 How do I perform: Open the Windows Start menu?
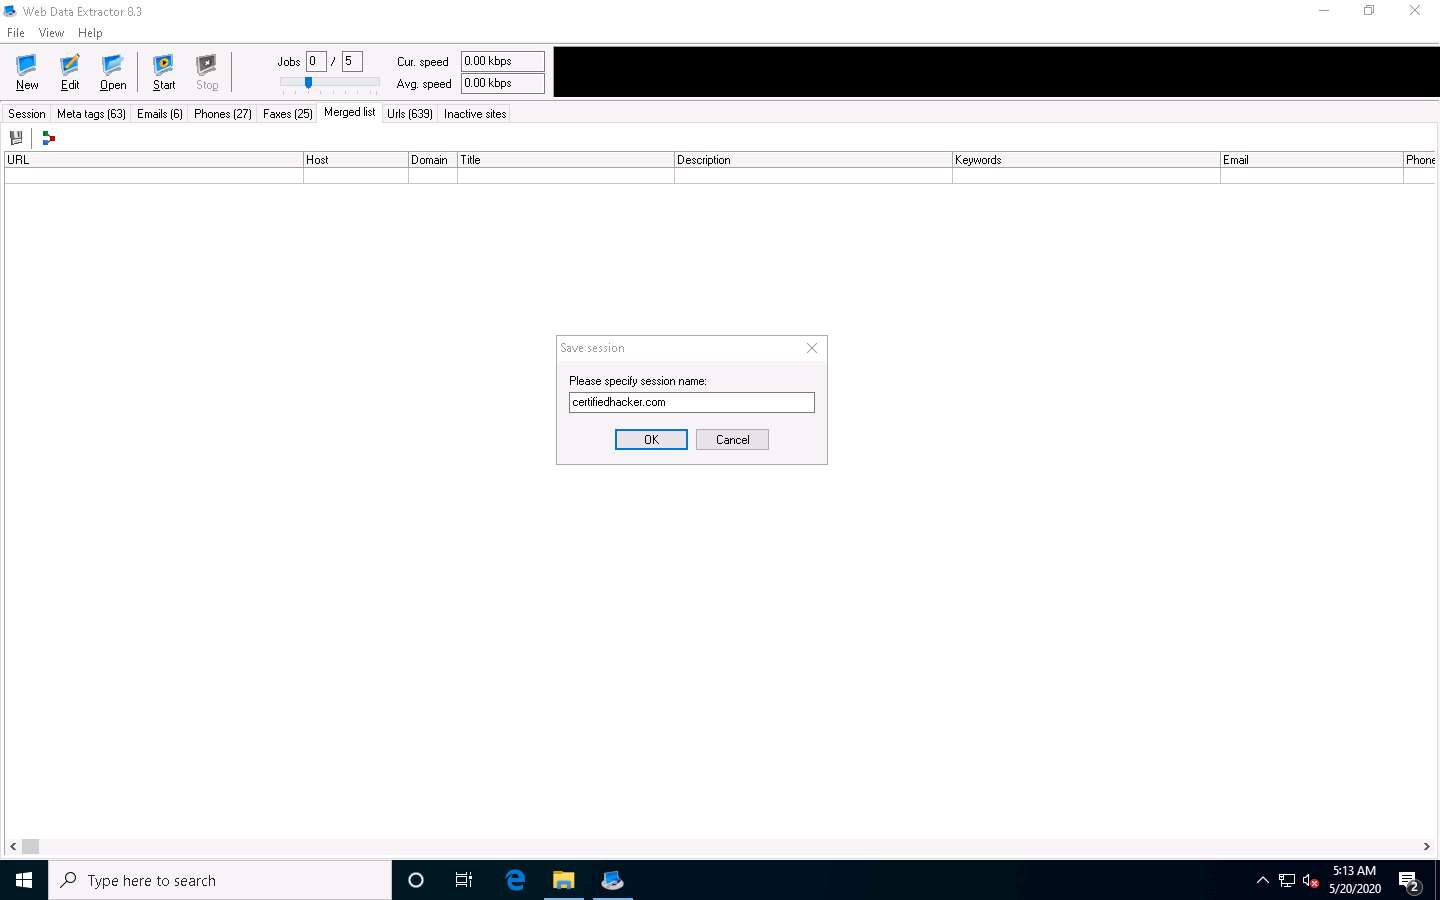pyautogui.click(x=24, y=880)
